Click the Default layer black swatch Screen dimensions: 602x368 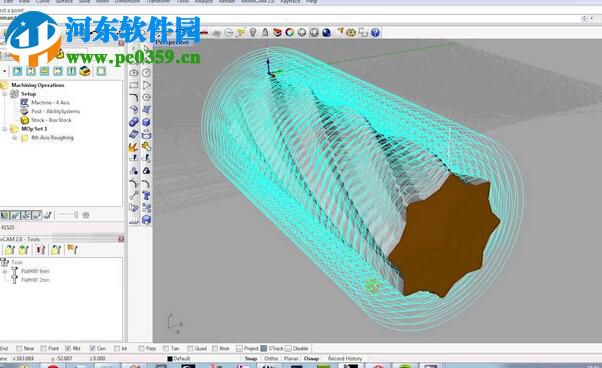(x=170, y=359)
